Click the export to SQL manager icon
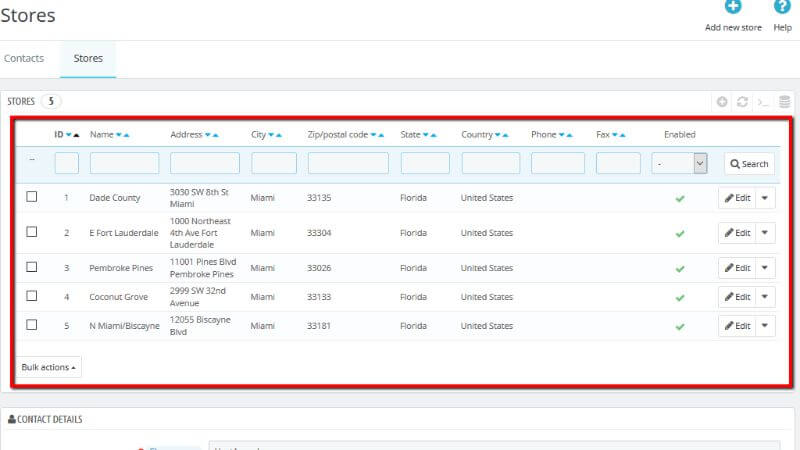800x450 pixels. coord(784,102)
